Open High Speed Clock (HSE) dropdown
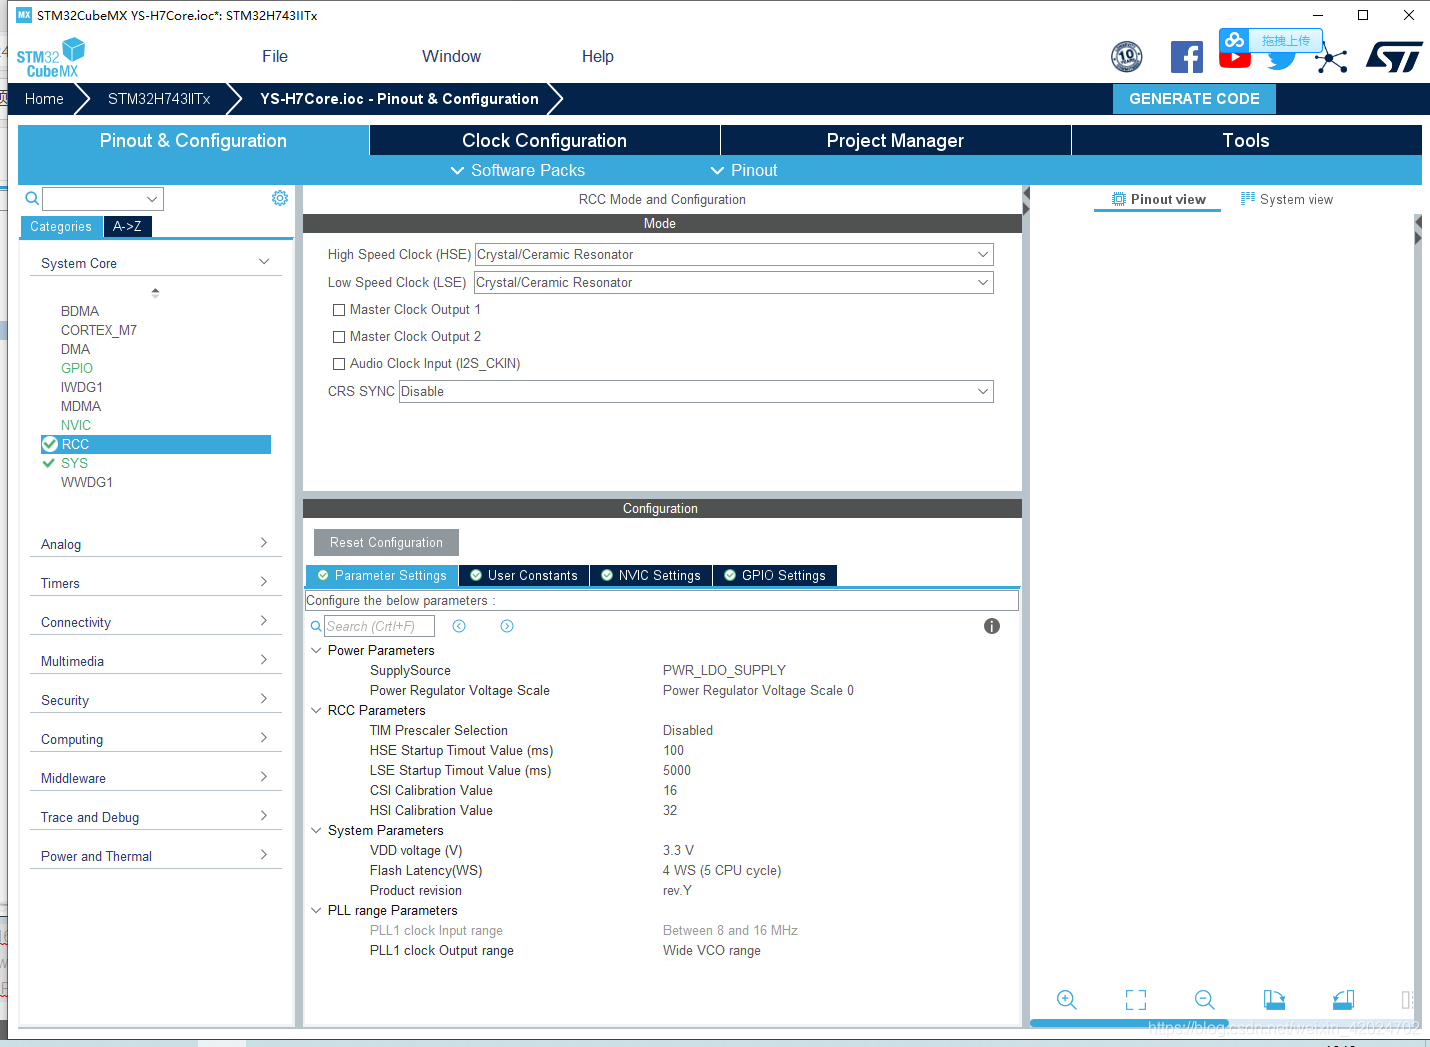Image resolution: width=1430 pixels, height=1047 pixels. click(734, 255)
